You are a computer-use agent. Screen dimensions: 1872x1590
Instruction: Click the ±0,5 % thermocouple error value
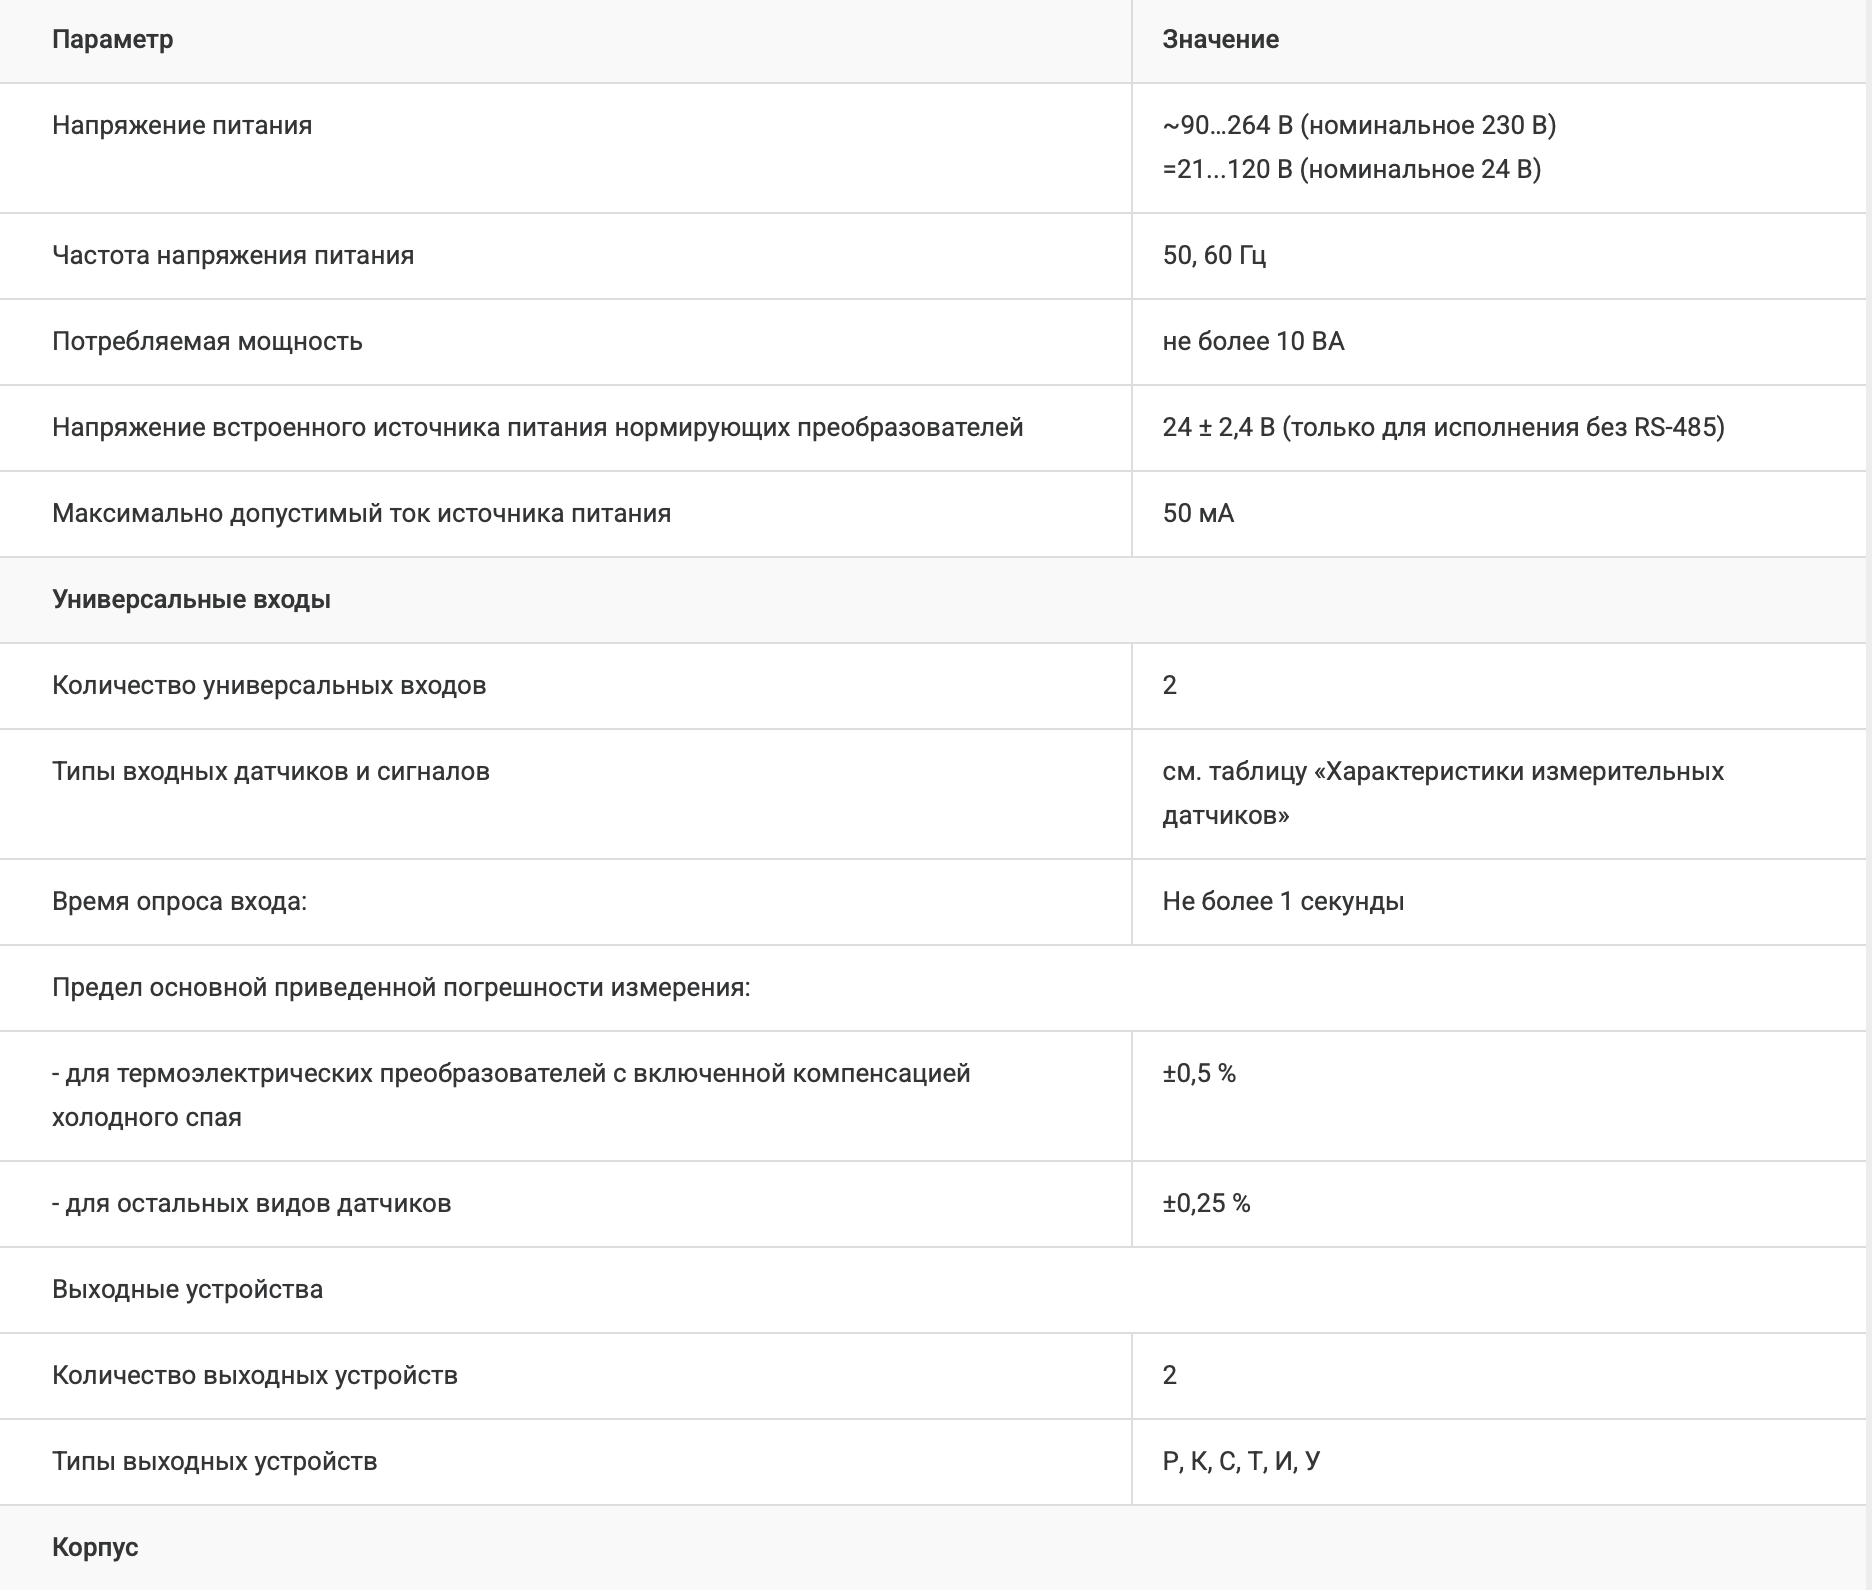pos(1199,1073)
